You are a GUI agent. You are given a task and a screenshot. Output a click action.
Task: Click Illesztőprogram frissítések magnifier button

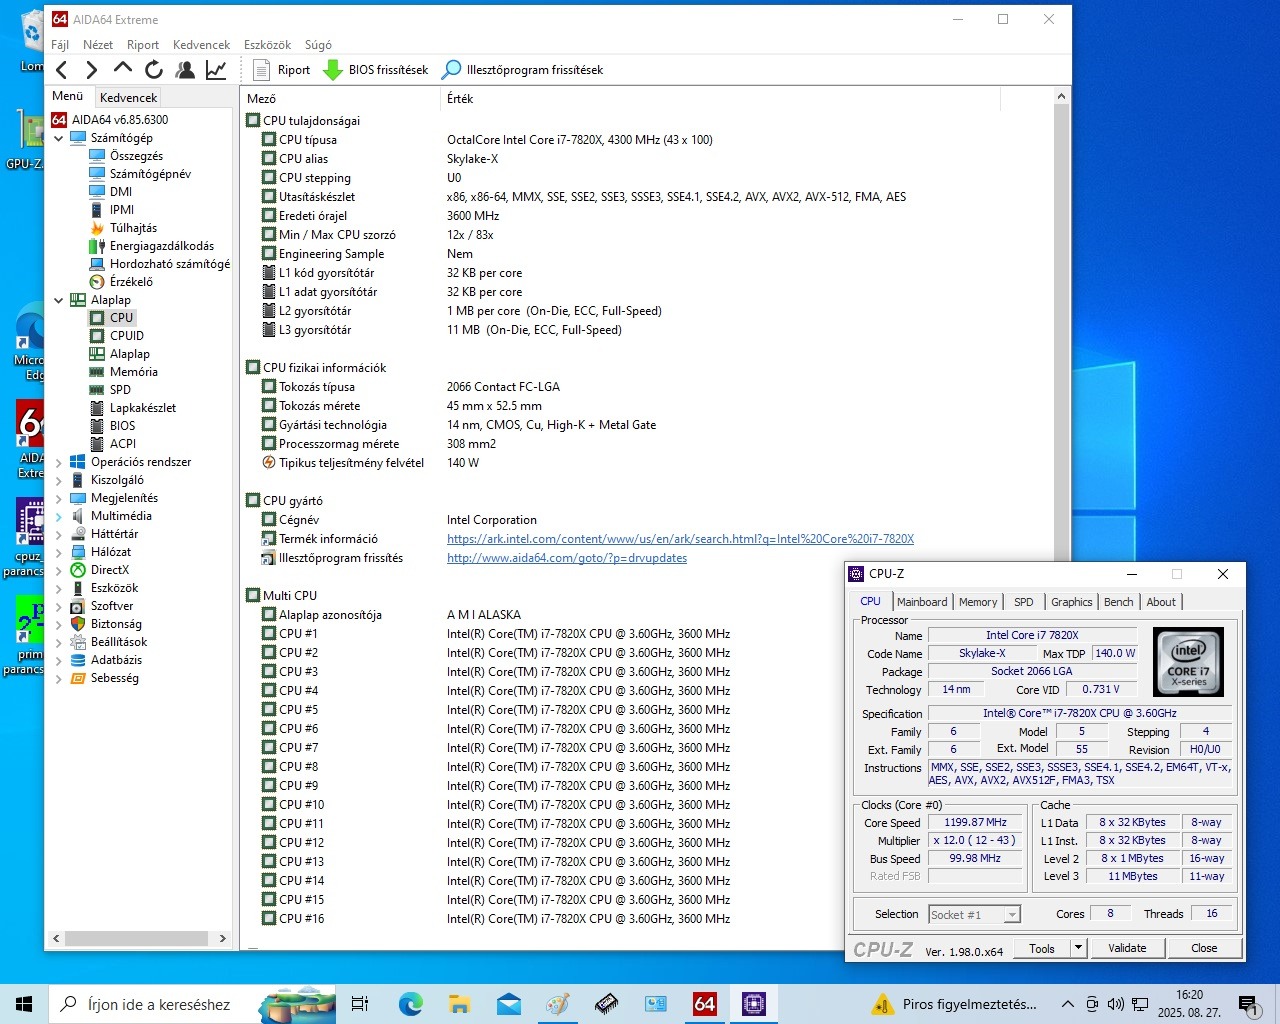pyautogui.click(x=523, y=70)
